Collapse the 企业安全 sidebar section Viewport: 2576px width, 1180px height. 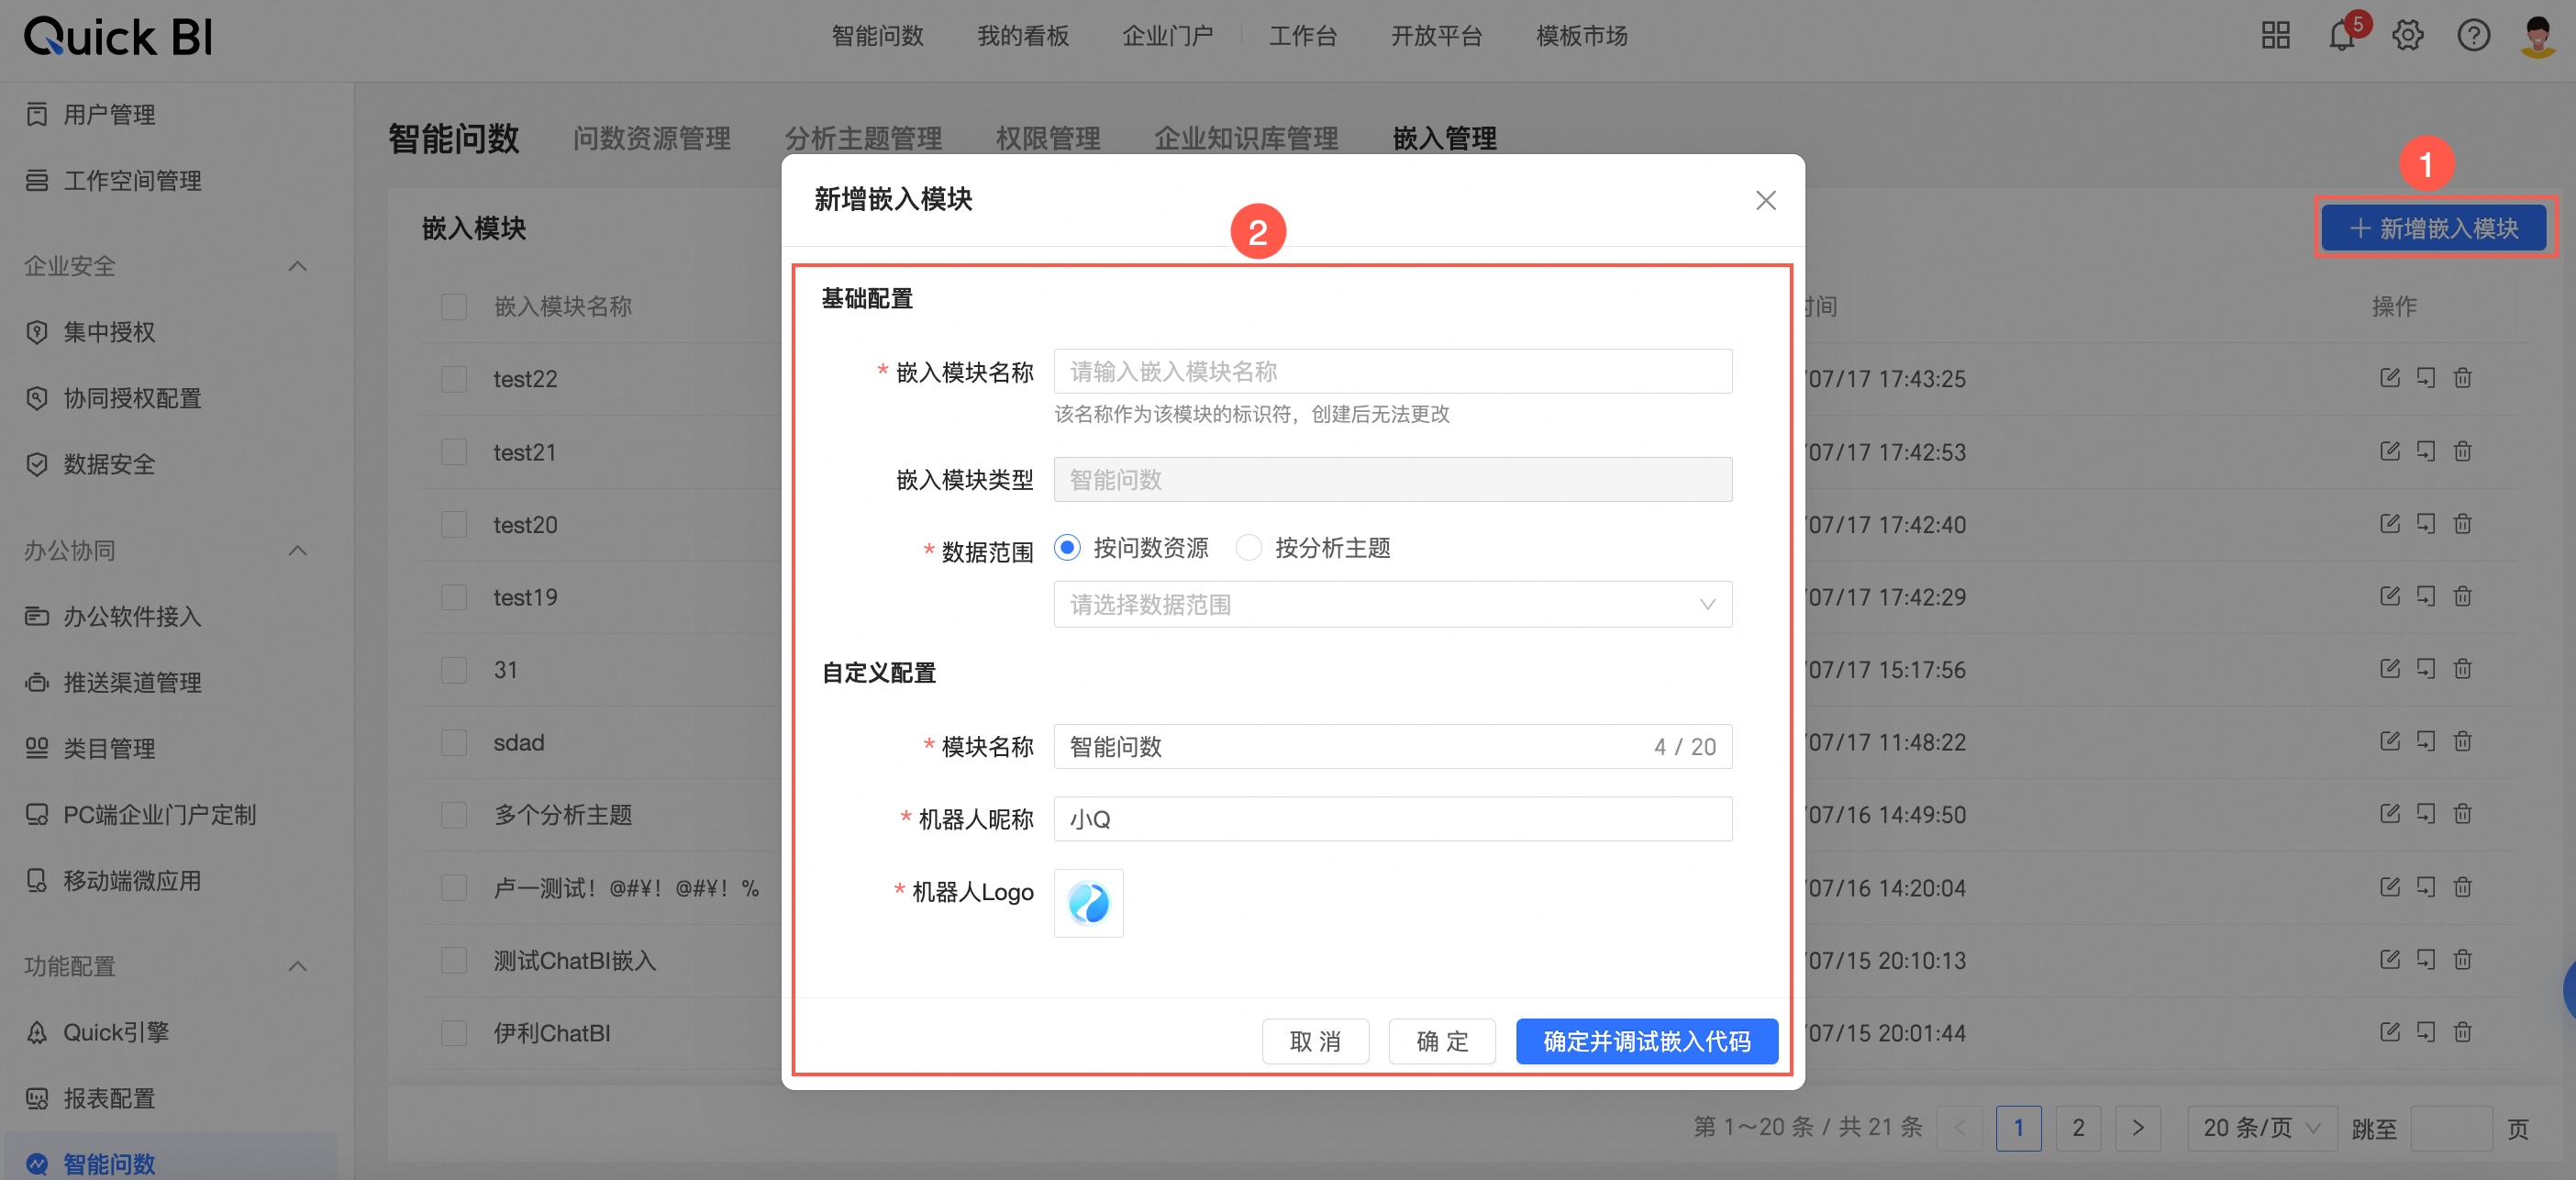pyautogui.click(x=297, y=266)
